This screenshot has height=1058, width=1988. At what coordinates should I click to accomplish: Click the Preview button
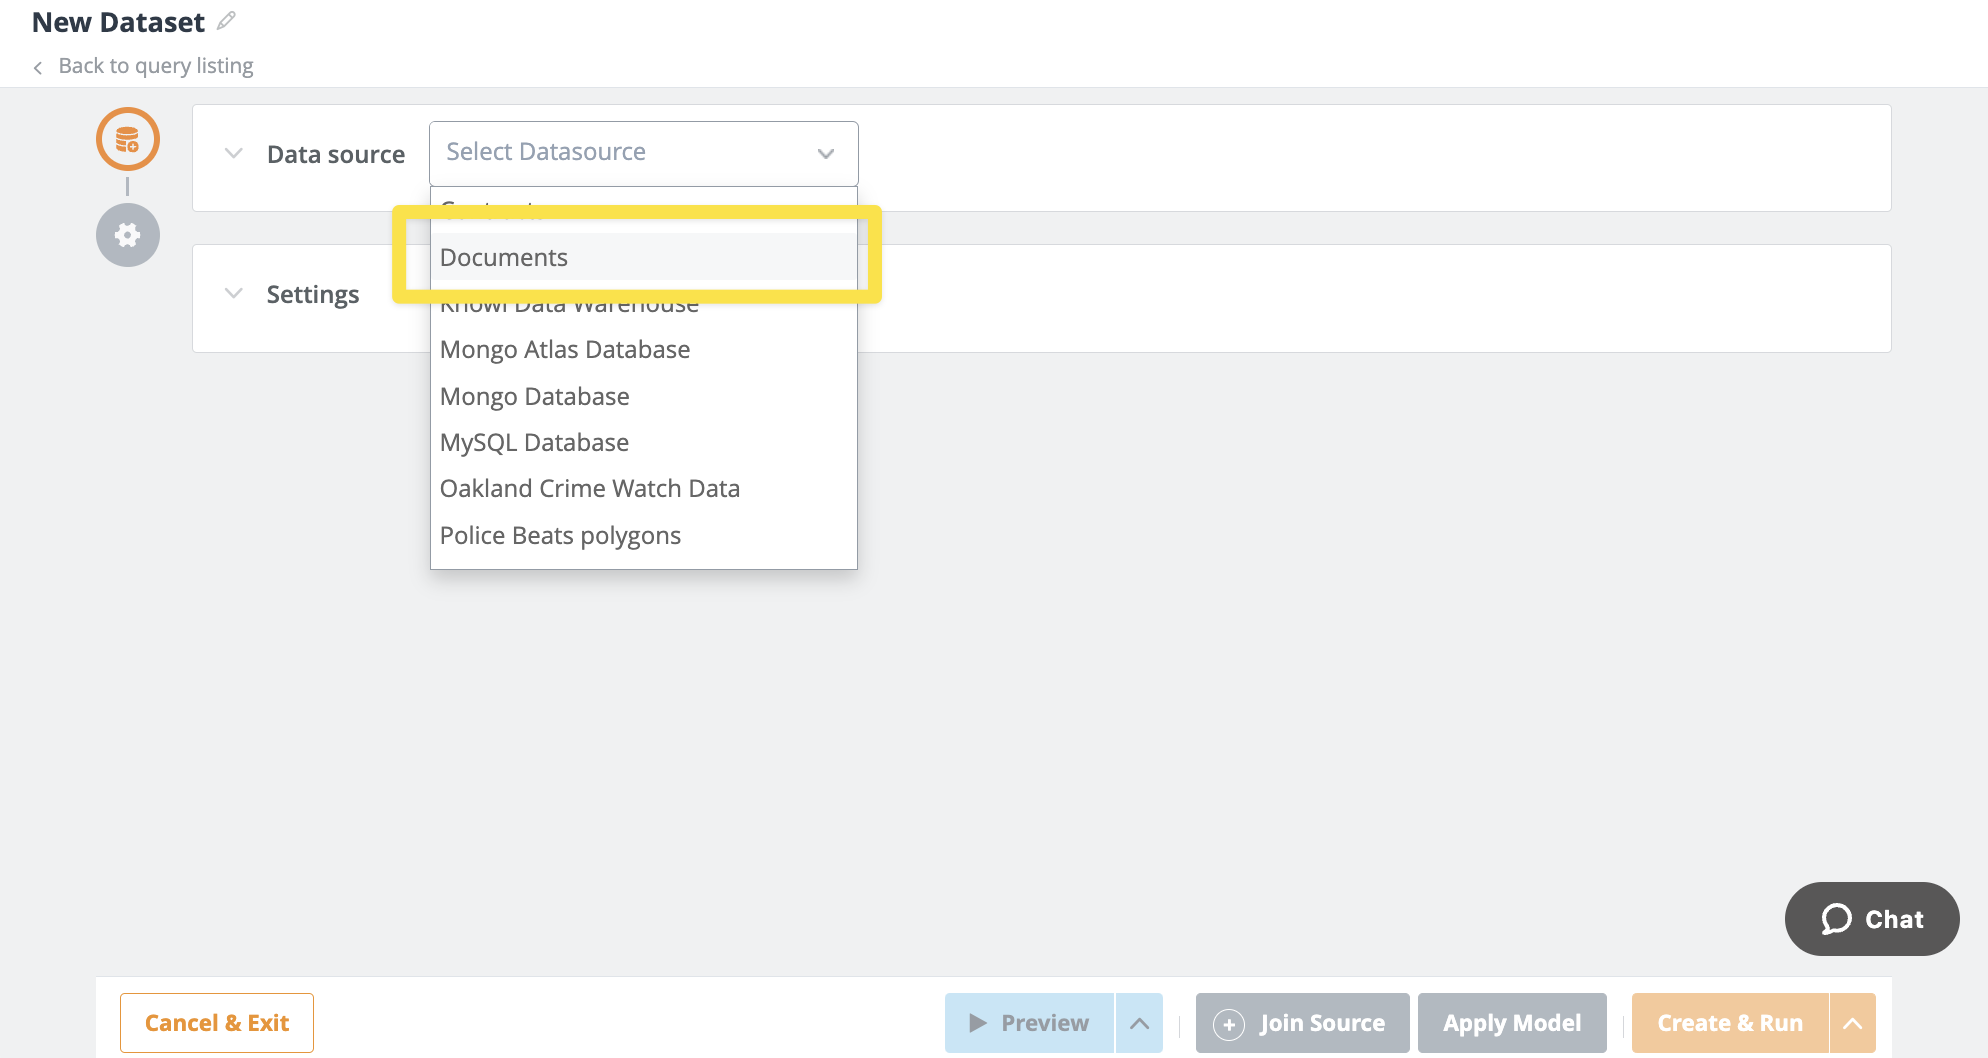1029,1023
